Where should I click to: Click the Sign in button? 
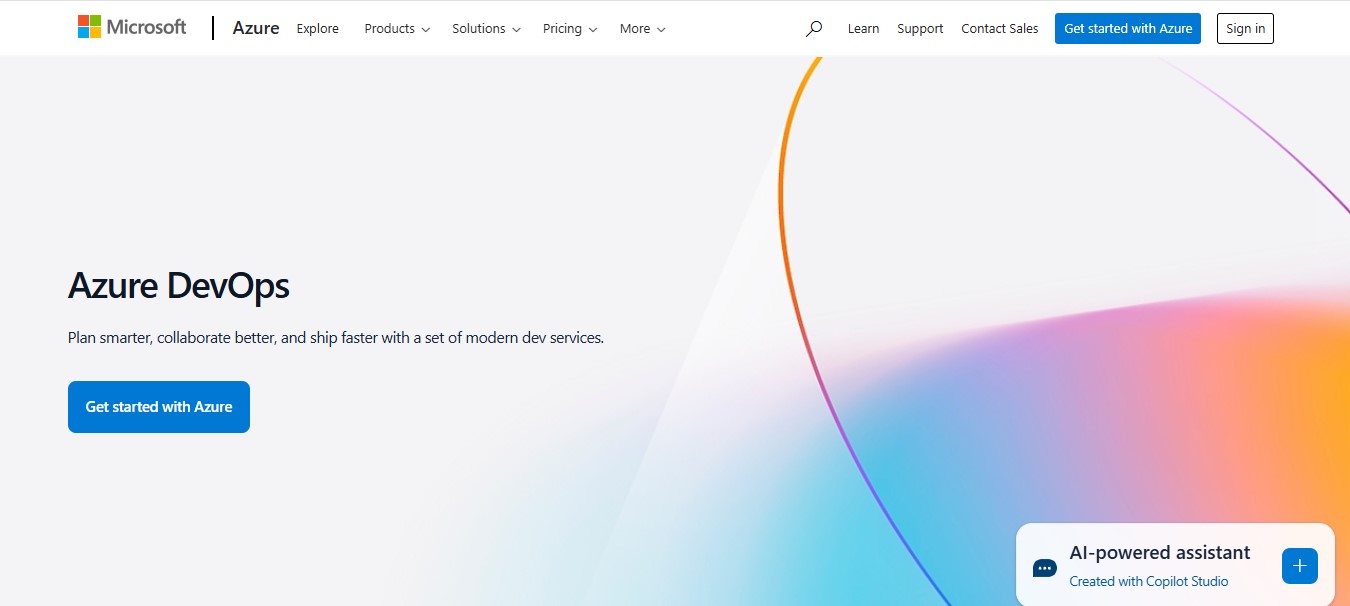[1244, 28]
